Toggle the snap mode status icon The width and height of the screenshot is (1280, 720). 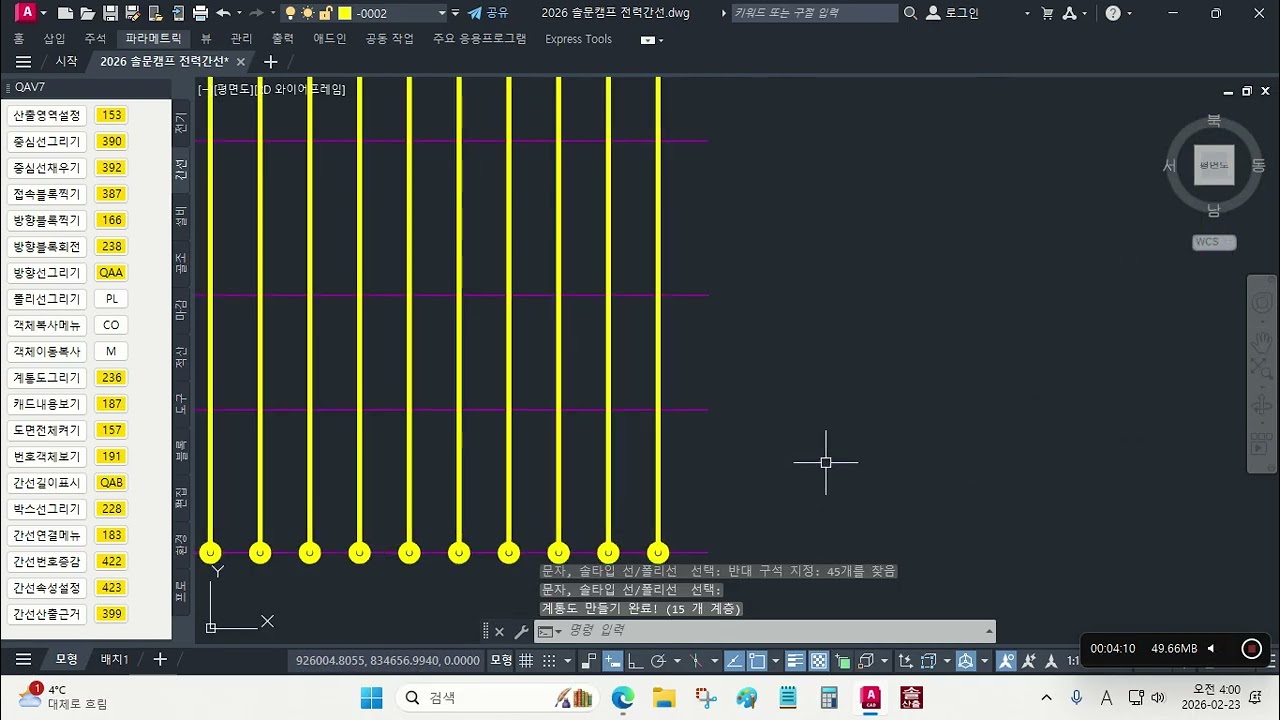(x=549, y=661)
